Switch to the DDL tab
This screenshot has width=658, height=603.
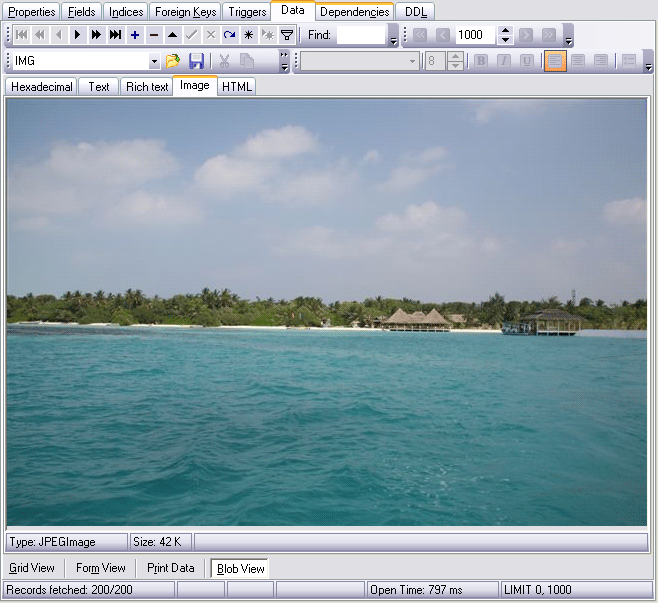click(415, 12)
